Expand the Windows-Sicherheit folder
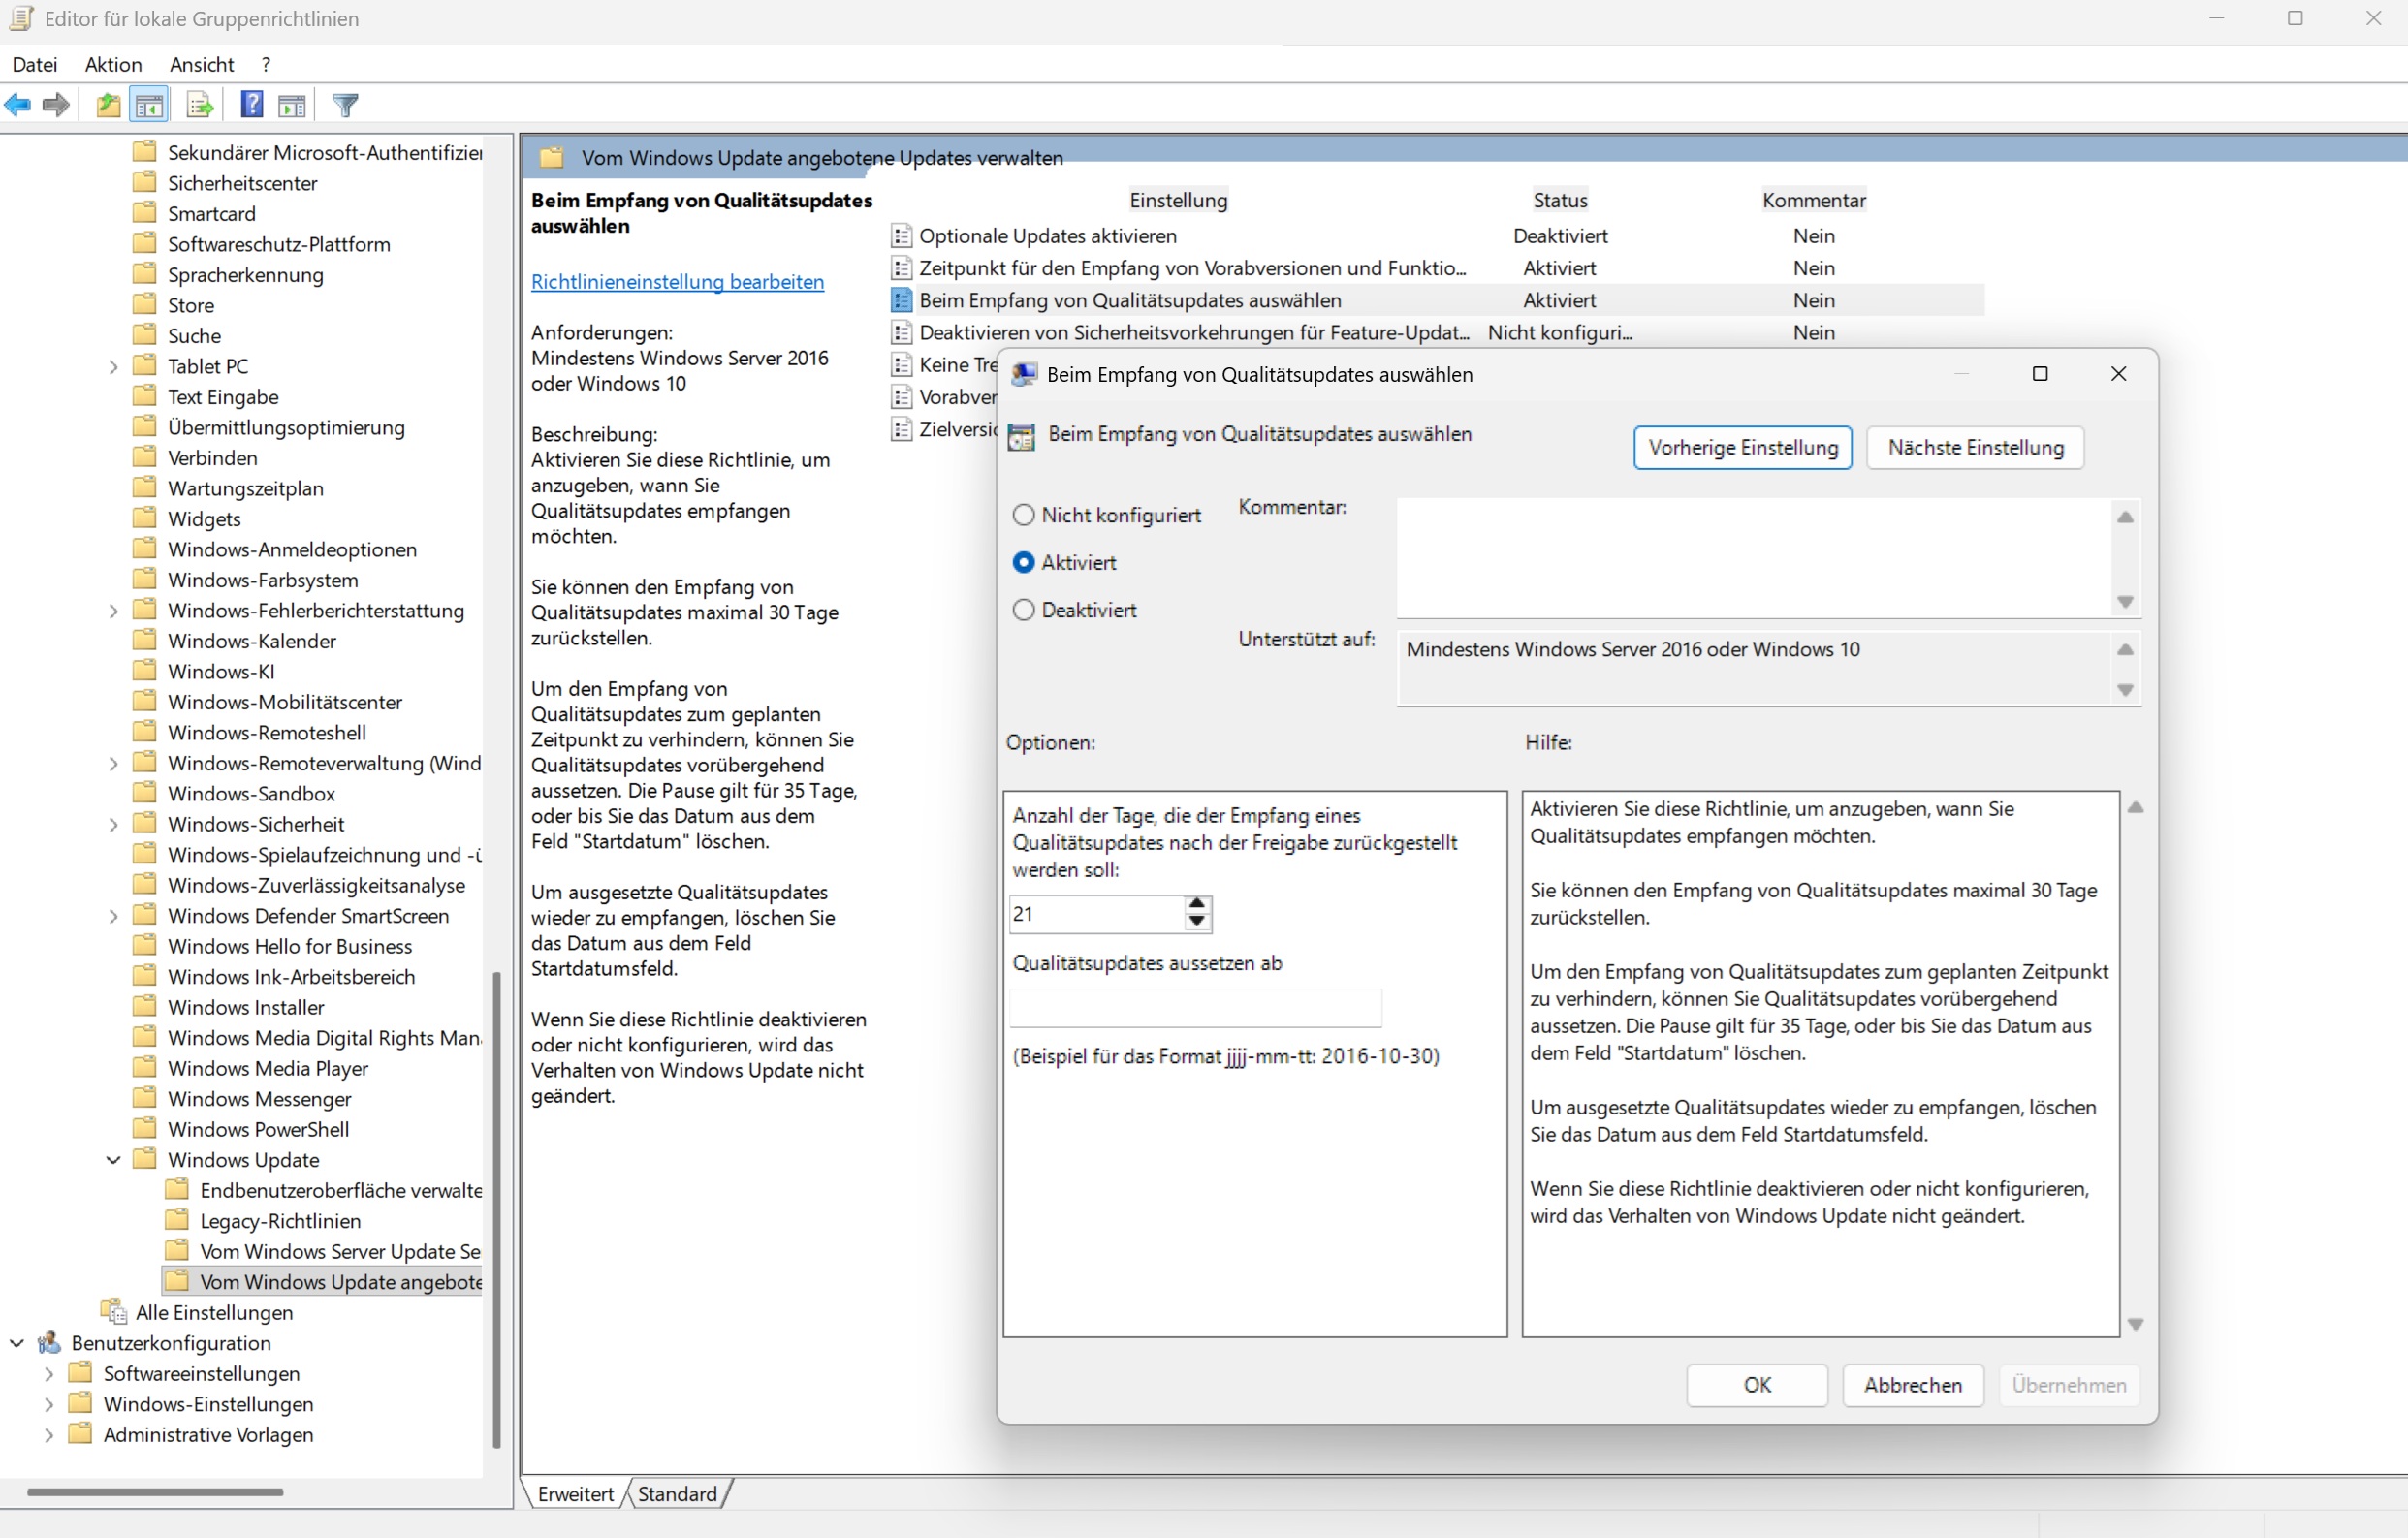The width and height of the screenshot is (2408, 1538). point(113,824)
